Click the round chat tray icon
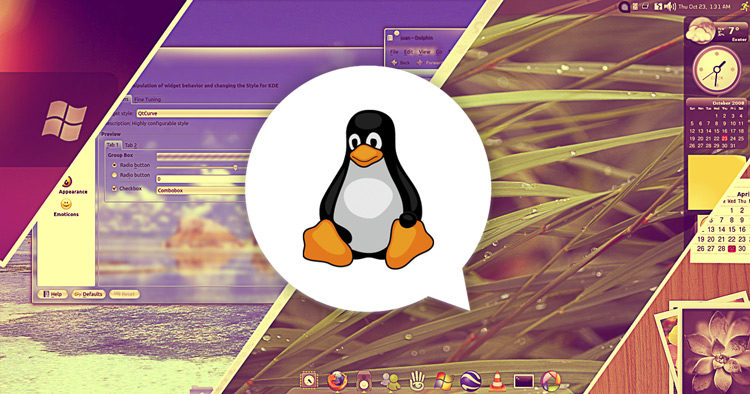 [624, 7]
